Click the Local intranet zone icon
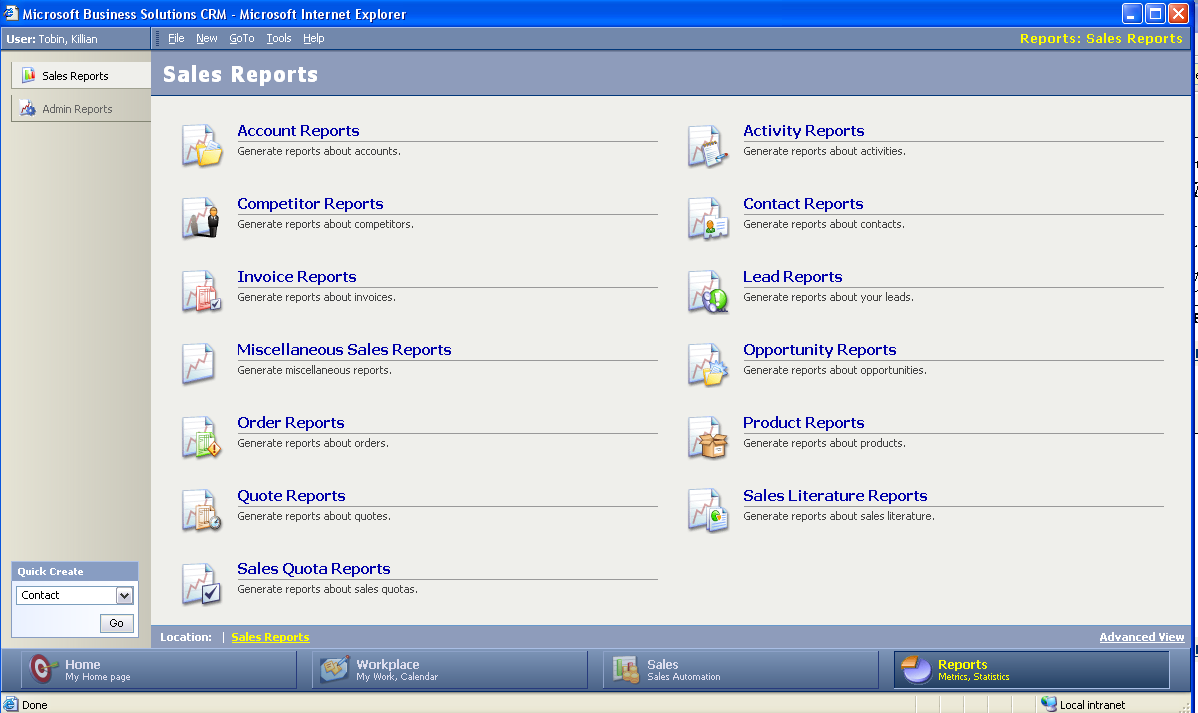Image resolution: width=1198 pixels, height=713 pixels. (x=1048, y=705)
